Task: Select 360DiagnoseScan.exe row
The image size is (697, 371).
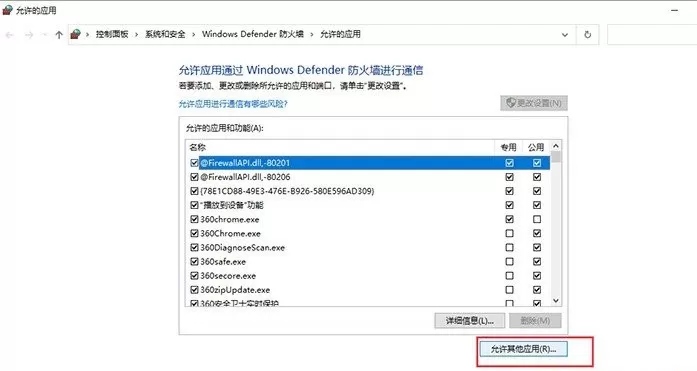Action: click(x=368, y=247)
